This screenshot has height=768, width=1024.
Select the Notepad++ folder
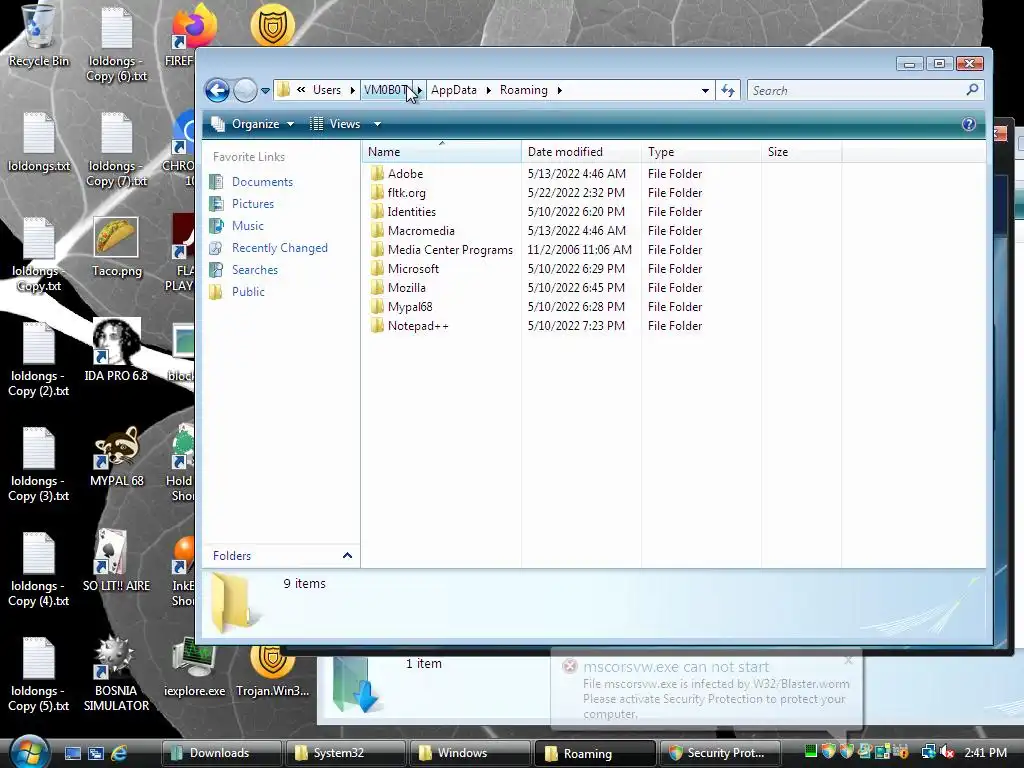418,325
